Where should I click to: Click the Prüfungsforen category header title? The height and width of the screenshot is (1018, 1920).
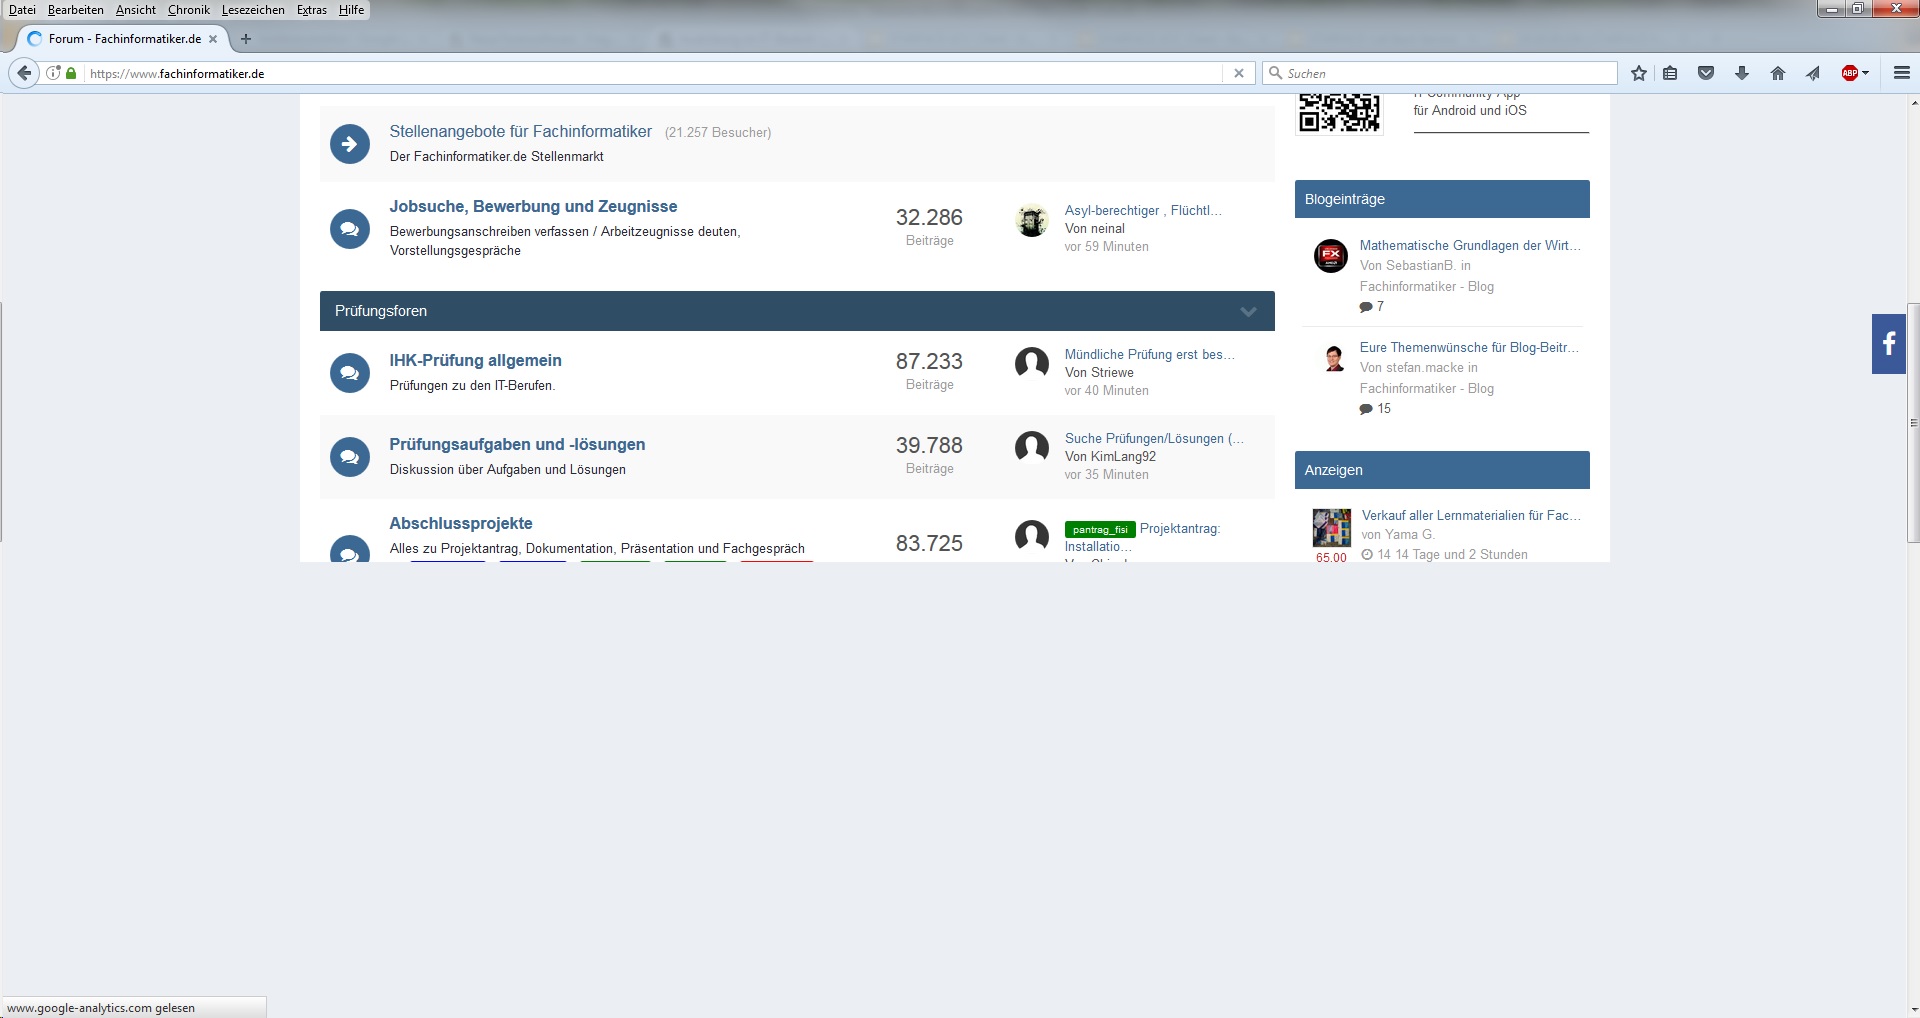coord(381,311)
